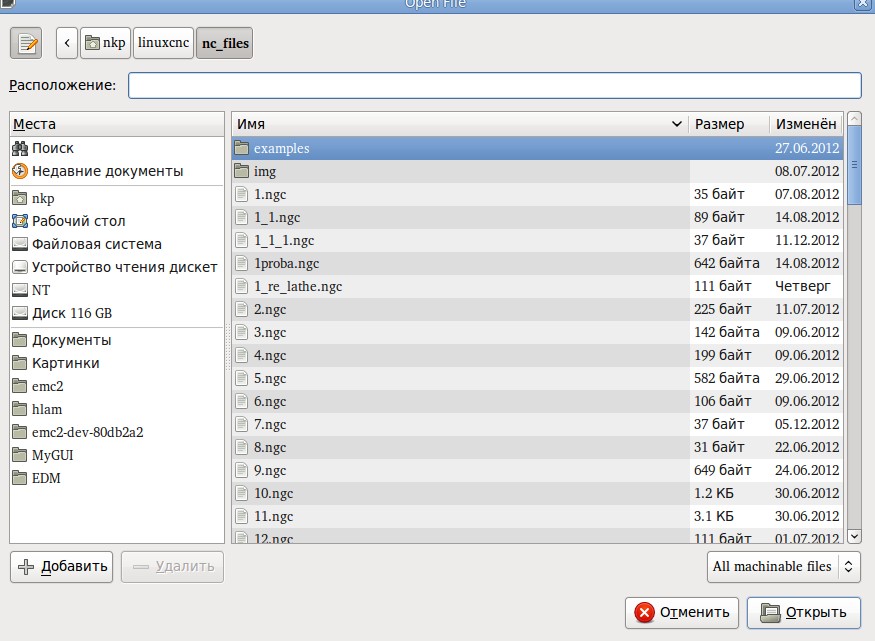Open the MyGUI bookmark folder
The height and width of the screenshot is (641, 875).
click(x=52, y=455)
